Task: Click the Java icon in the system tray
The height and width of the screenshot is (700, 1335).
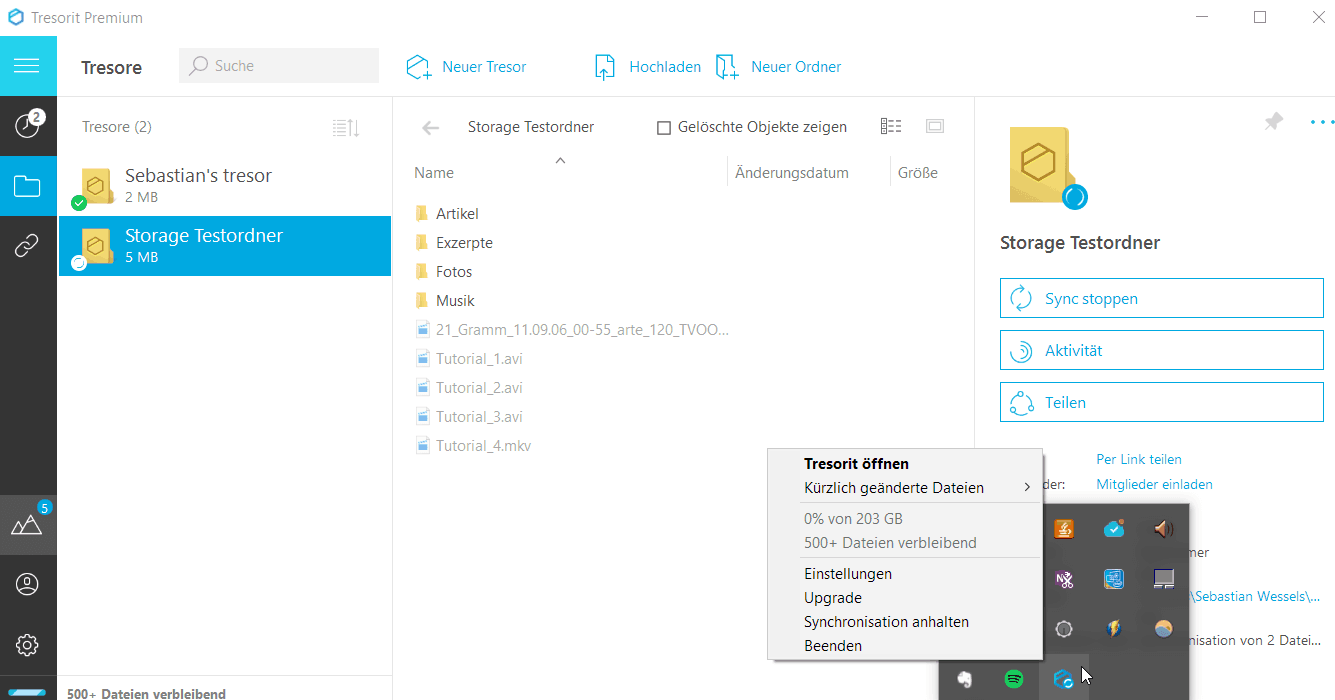Action: click(1064, 529)
